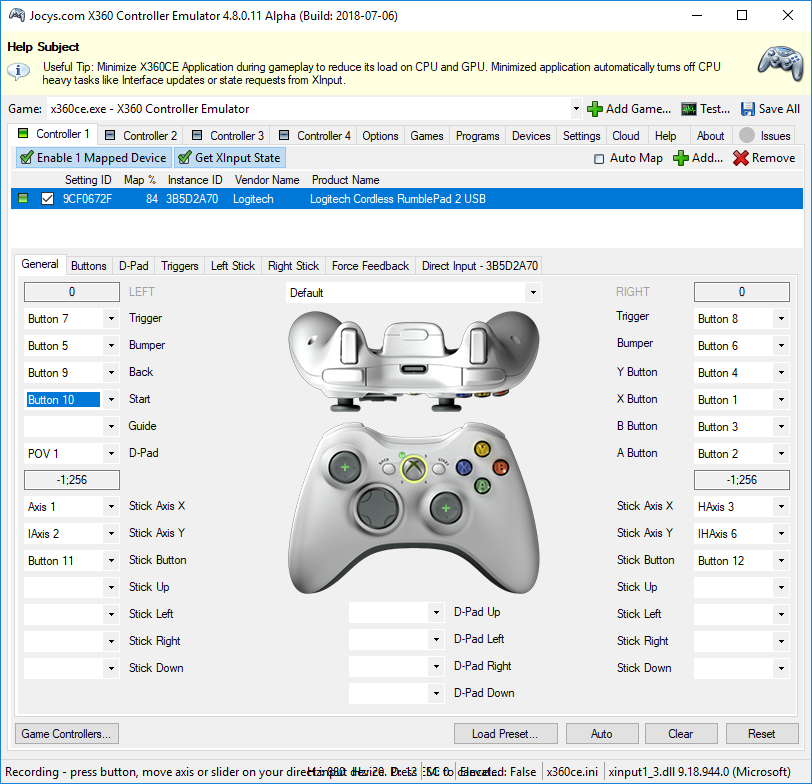Screen dimensions: 812x784
Task: Open the Default preset dropdown
Action: 533,293
